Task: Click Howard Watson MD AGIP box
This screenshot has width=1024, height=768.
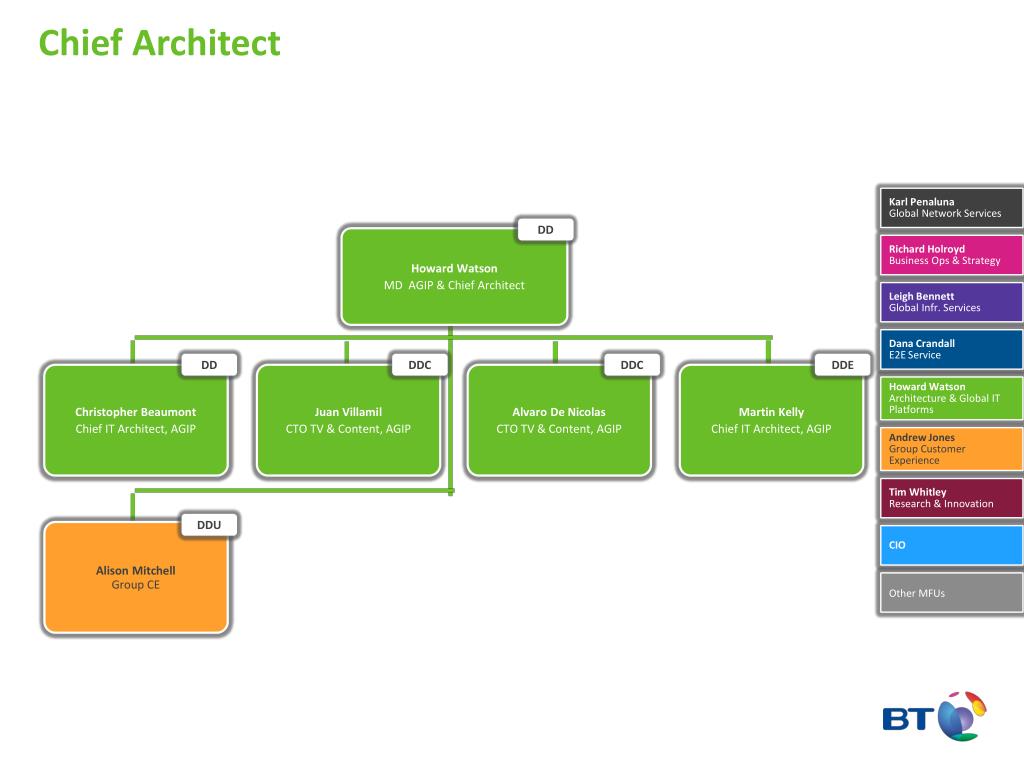Action: [x=454, y=277]
